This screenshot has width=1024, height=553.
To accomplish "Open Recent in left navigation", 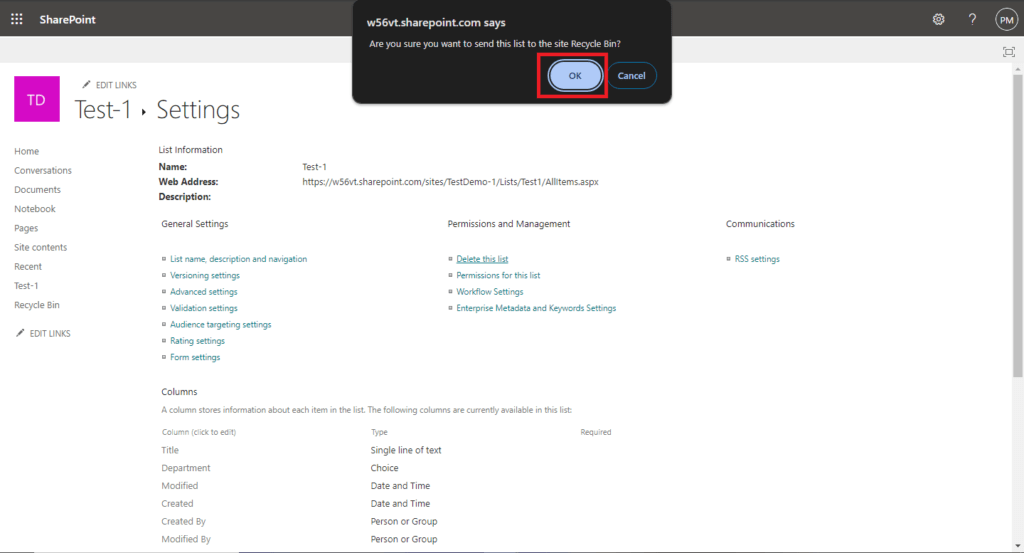I will tap(28, 266).
